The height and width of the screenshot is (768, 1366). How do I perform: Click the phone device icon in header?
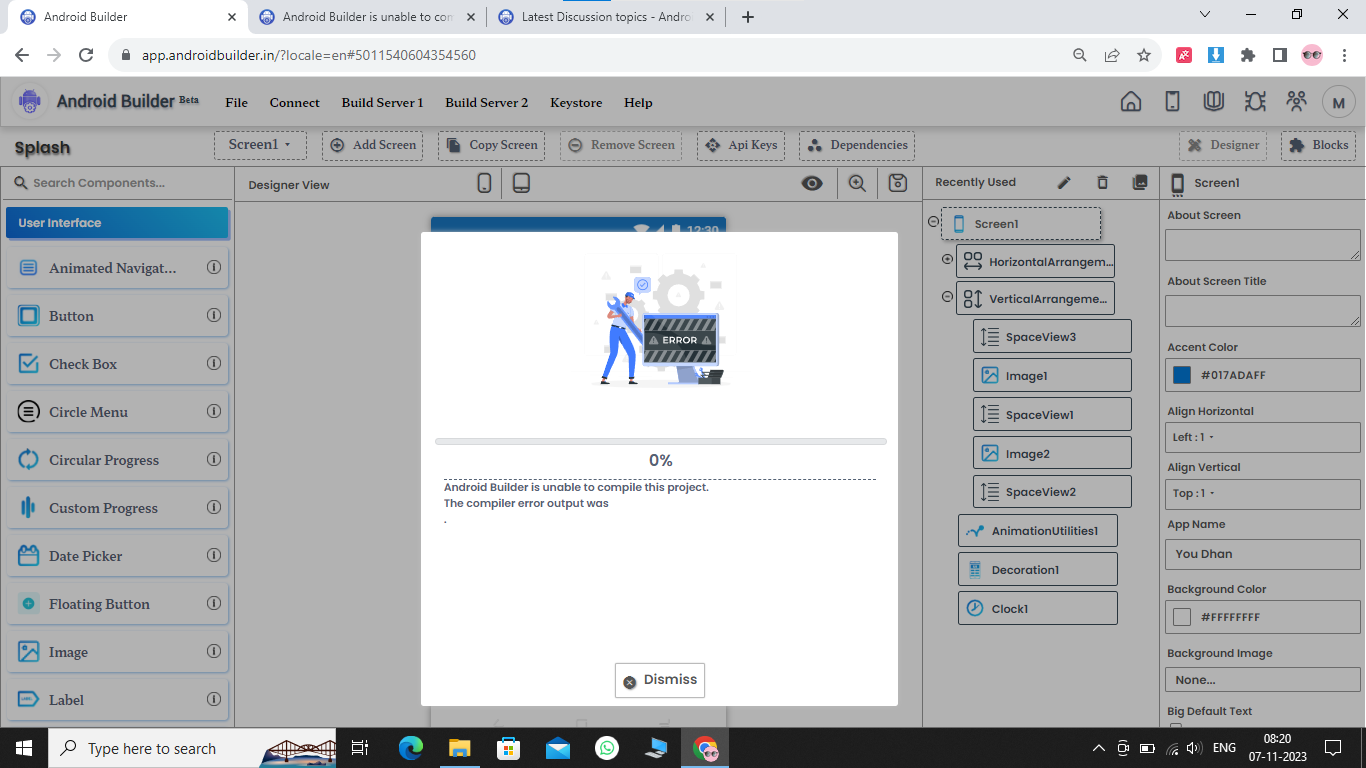1173,101
